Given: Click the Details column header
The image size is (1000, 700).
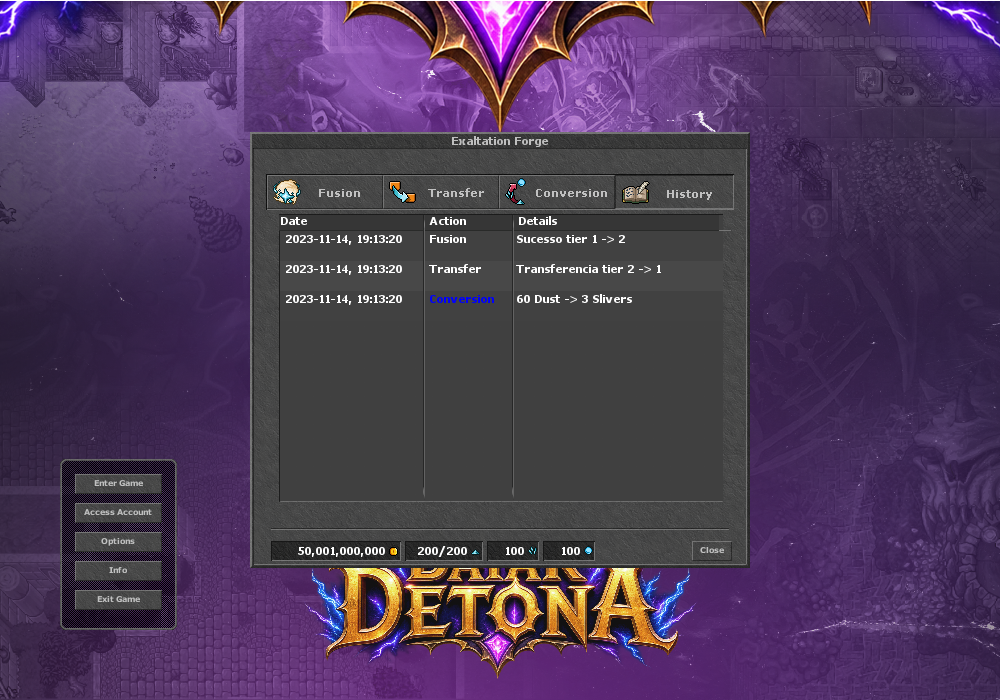Looking at the screenshot, I should tap(616, 221).
